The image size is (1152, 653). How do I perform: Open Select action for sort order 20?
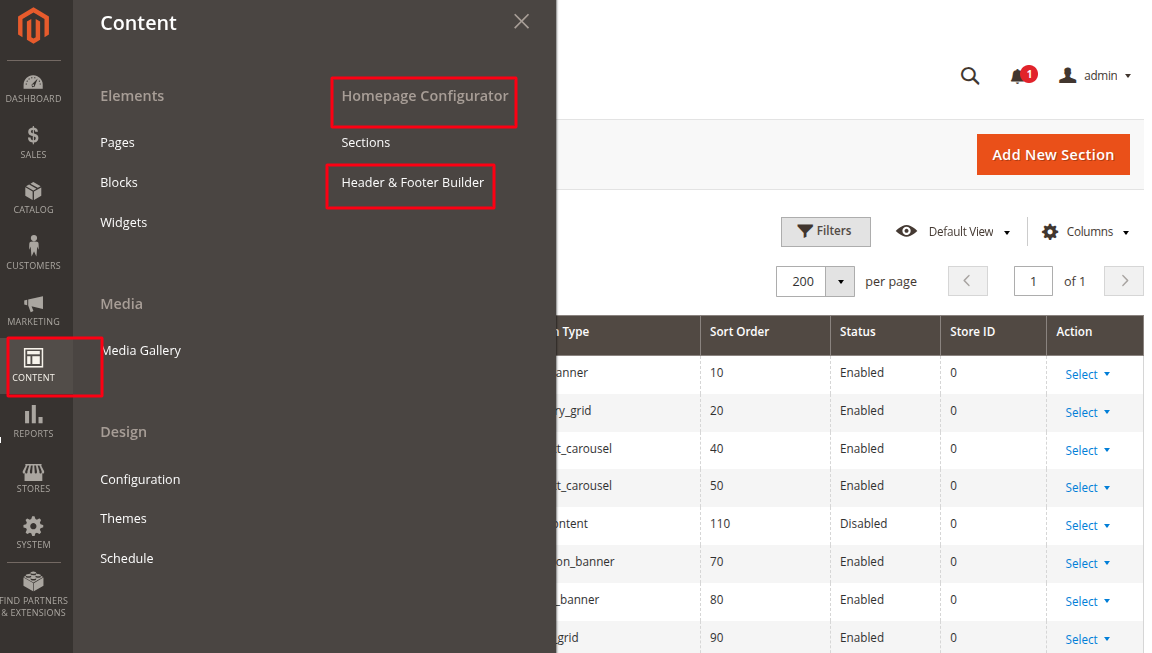click(x=1087, y=413)
